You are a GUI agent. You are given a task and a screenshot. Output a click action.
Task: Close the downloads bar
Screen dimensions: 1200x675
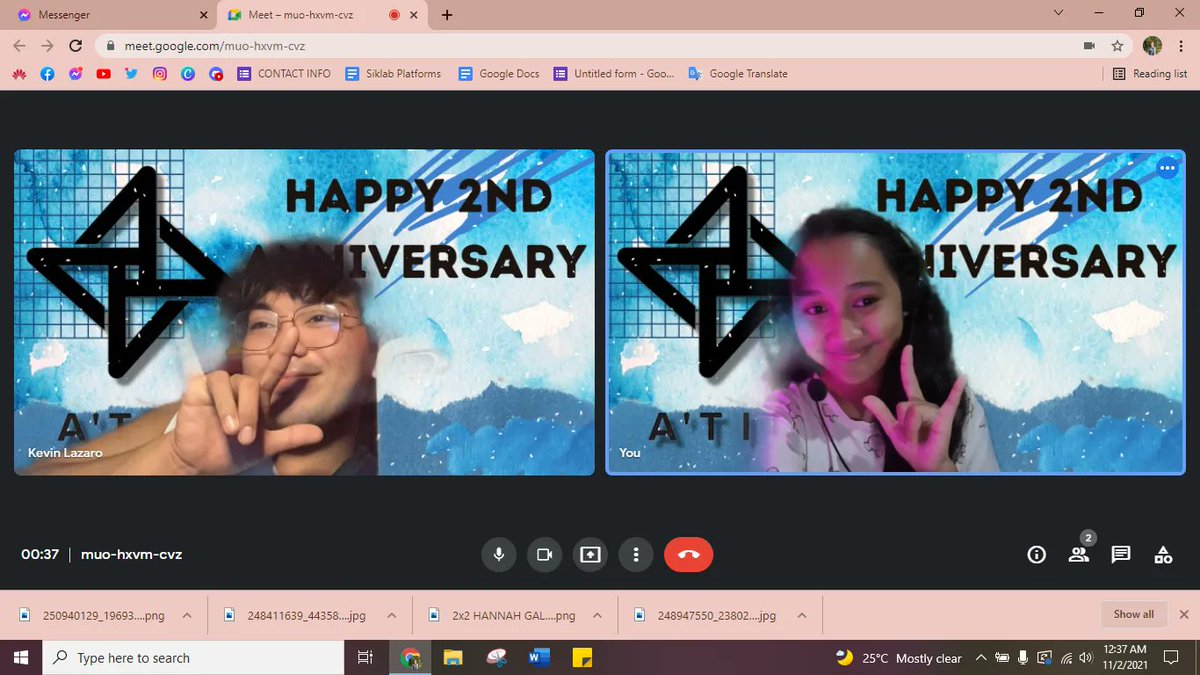pyautogui.click(x=1184, y=614)
